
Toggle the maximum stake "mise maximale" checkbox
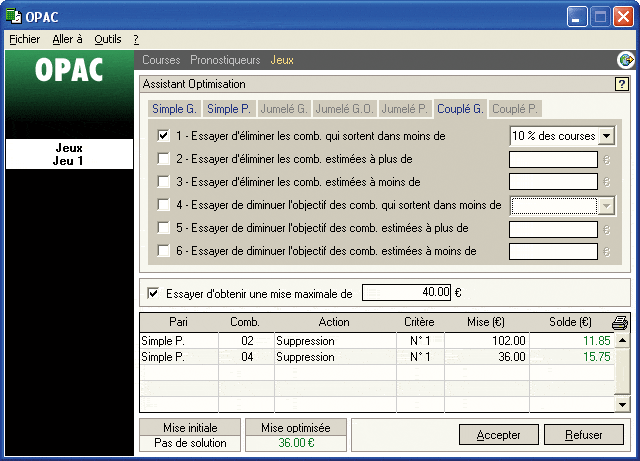tap(153, 293)
